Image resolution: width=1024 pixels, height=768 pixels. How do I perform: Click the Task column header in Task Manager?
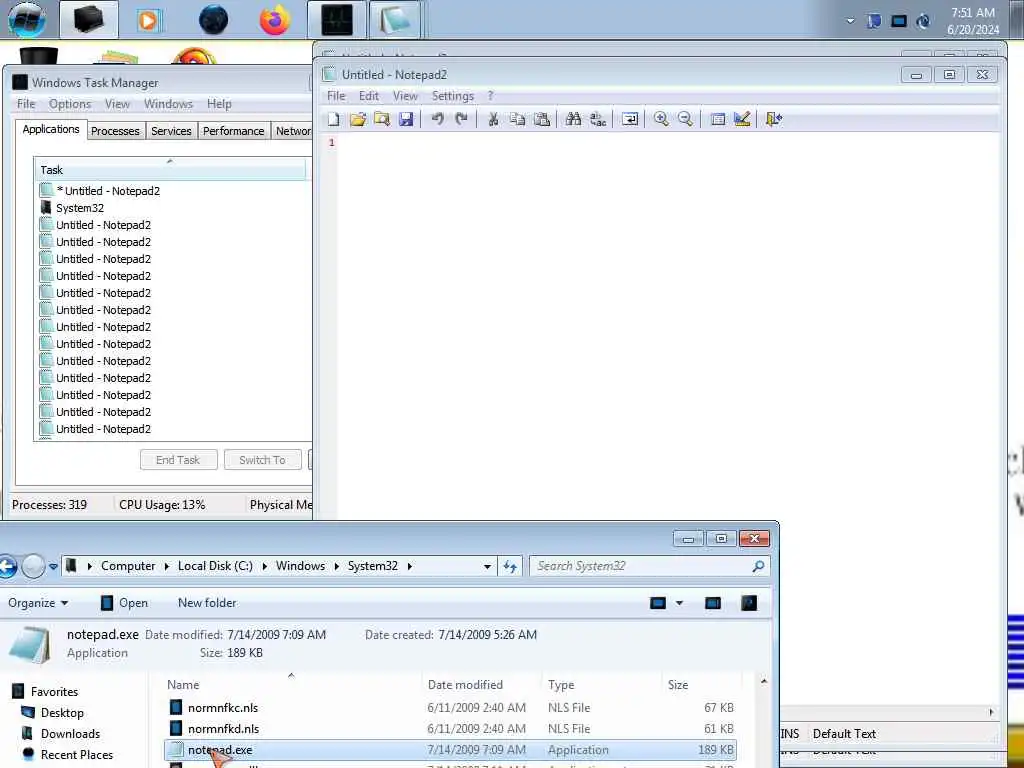pyautogui.click(x=170, y=170)
